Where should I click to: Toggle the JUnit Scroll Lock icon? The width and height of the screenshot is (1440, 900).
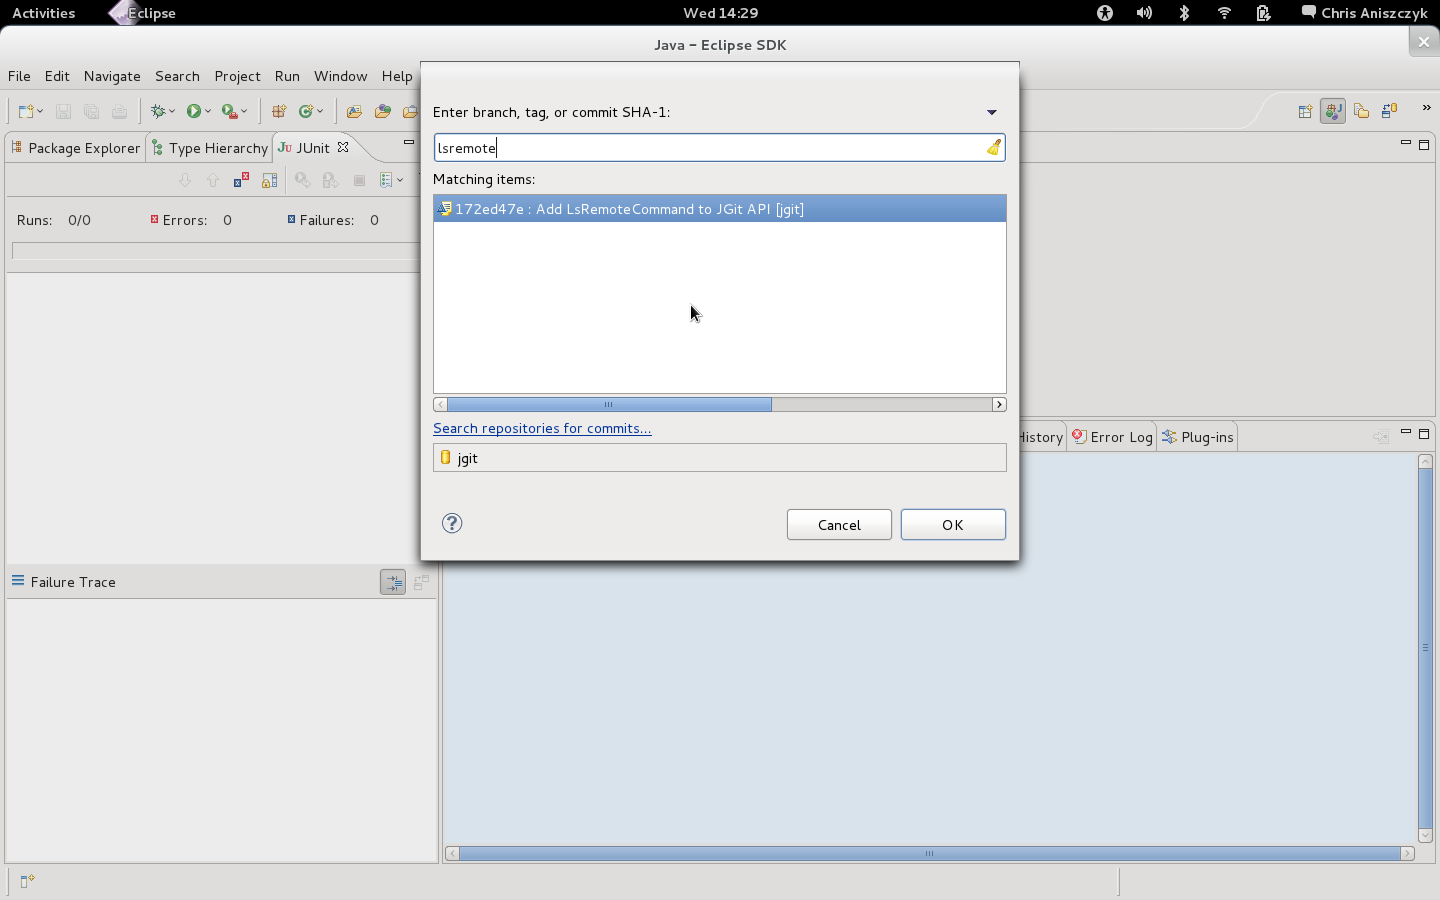(269, 180)
